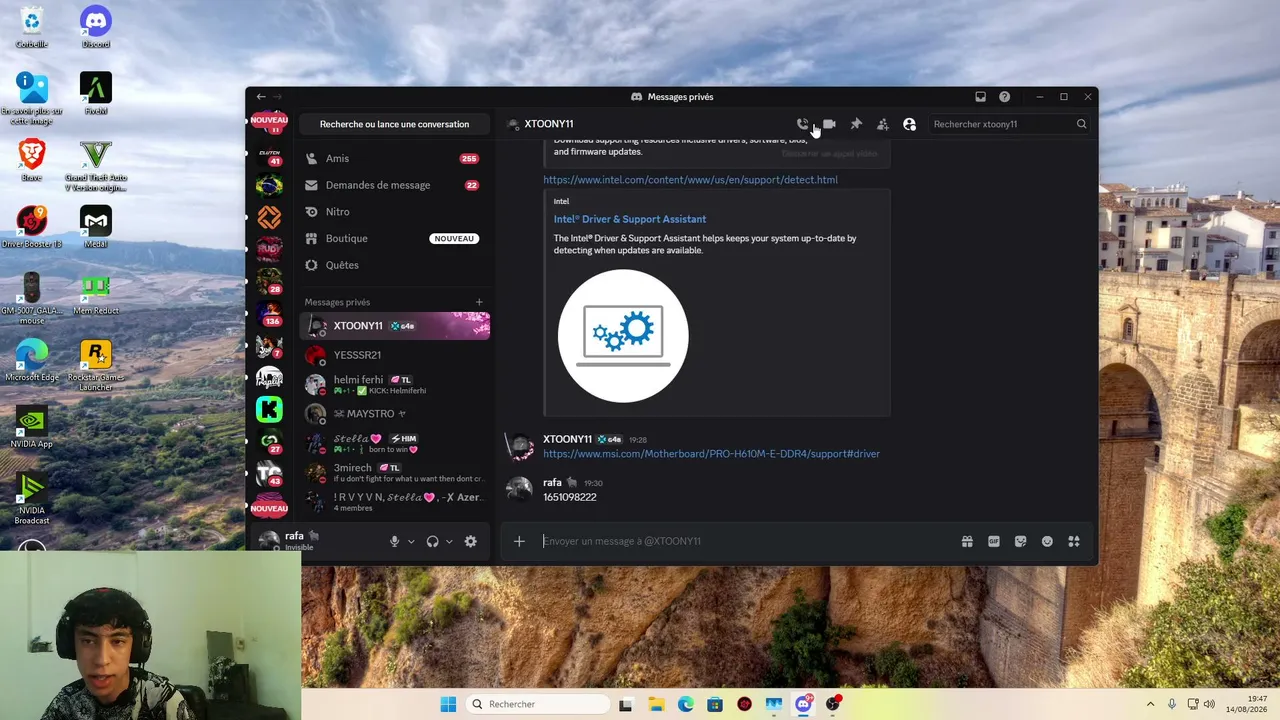1280x720 pixels.
Task: Click the Discord icon in the taskbar
Action: [803, 704]
